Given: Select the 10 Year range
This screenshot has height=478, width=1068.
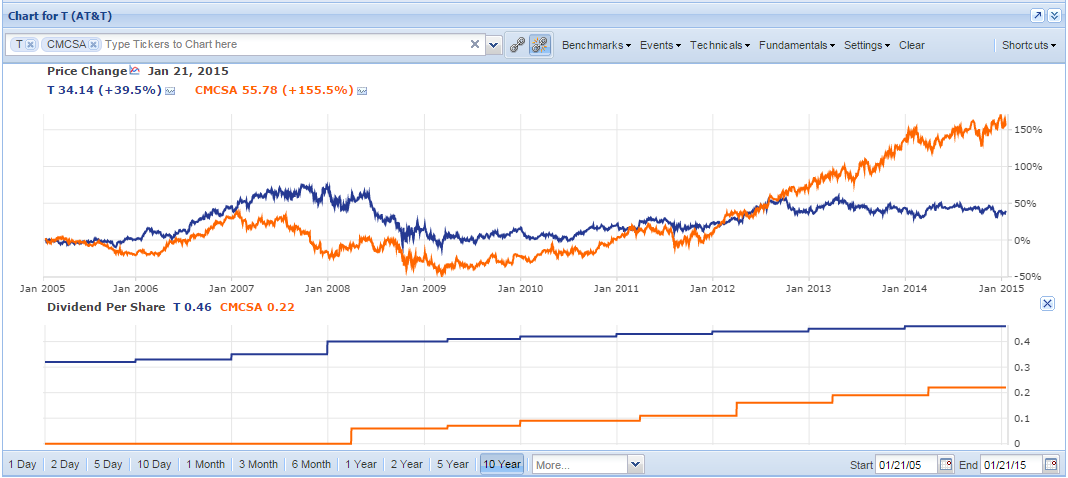Looking at the screenshot, I should click(502, 464).
